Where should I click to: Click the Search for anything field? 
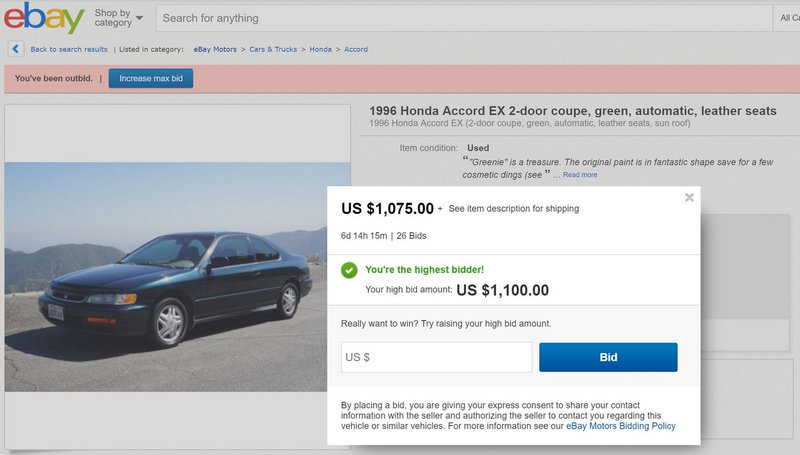point(460,18)
